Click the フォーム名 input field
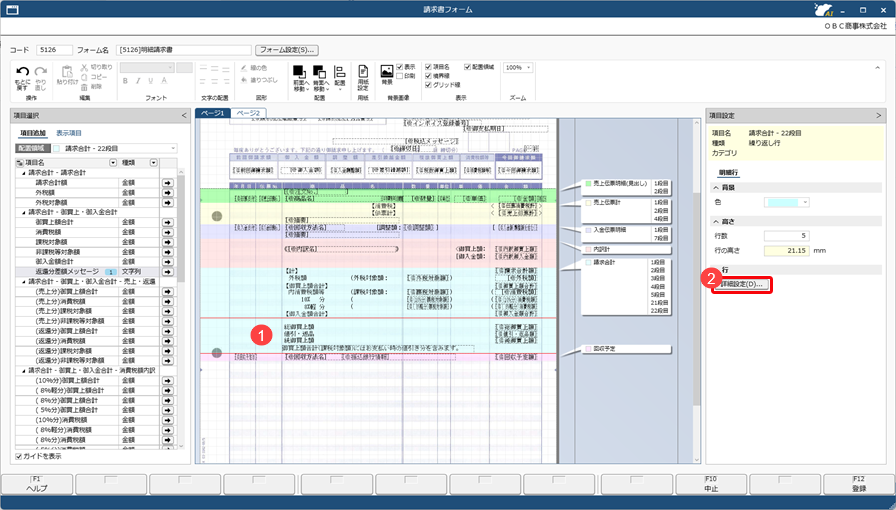 [183, 50]
